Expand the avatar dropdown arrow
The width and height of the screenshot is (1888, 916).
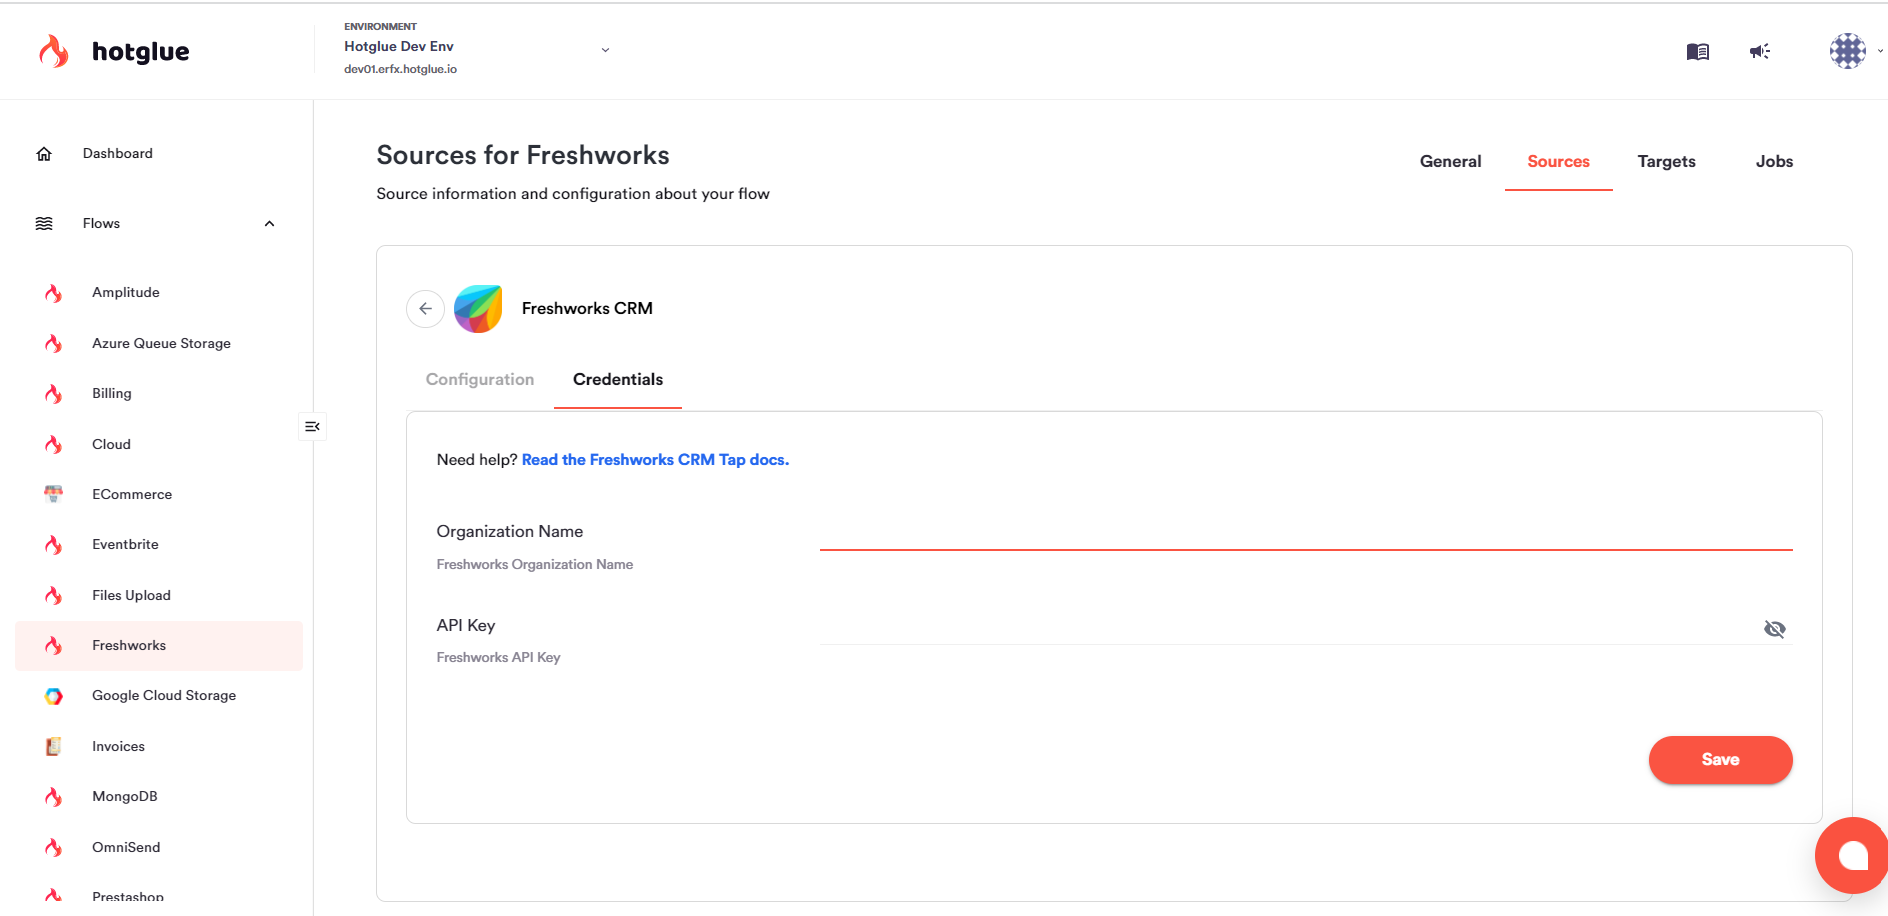coord(1880,51)
